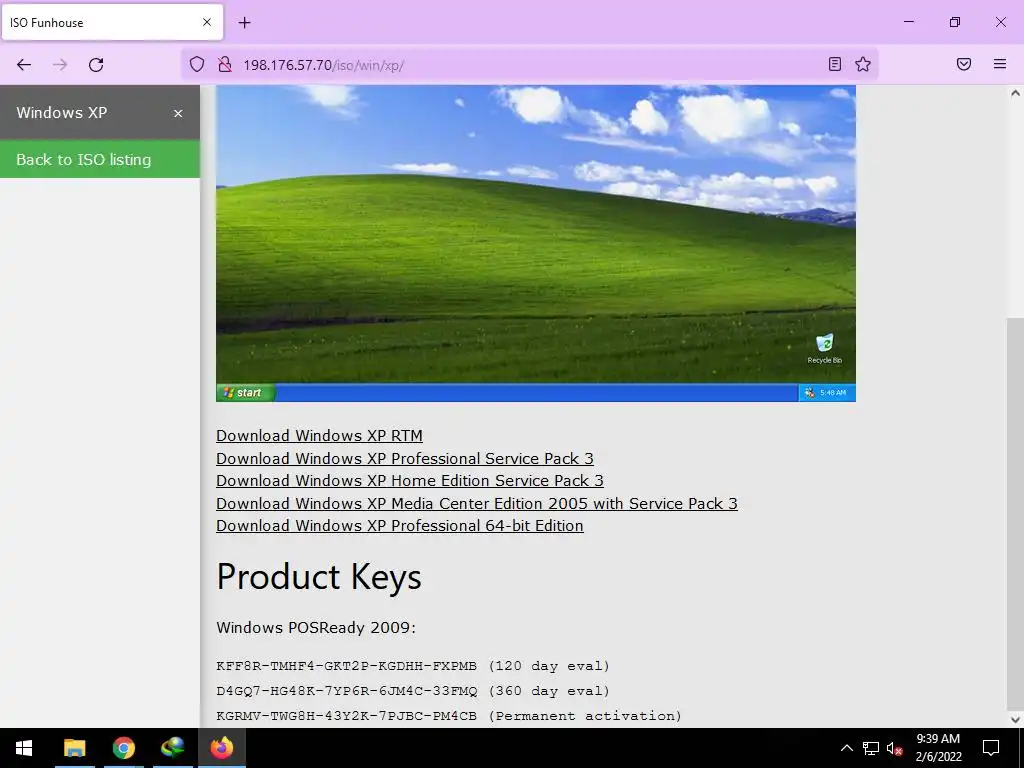The image size is (1024, 768).
Task: Click the forward navigation arrow
Action: click(60, 65)
